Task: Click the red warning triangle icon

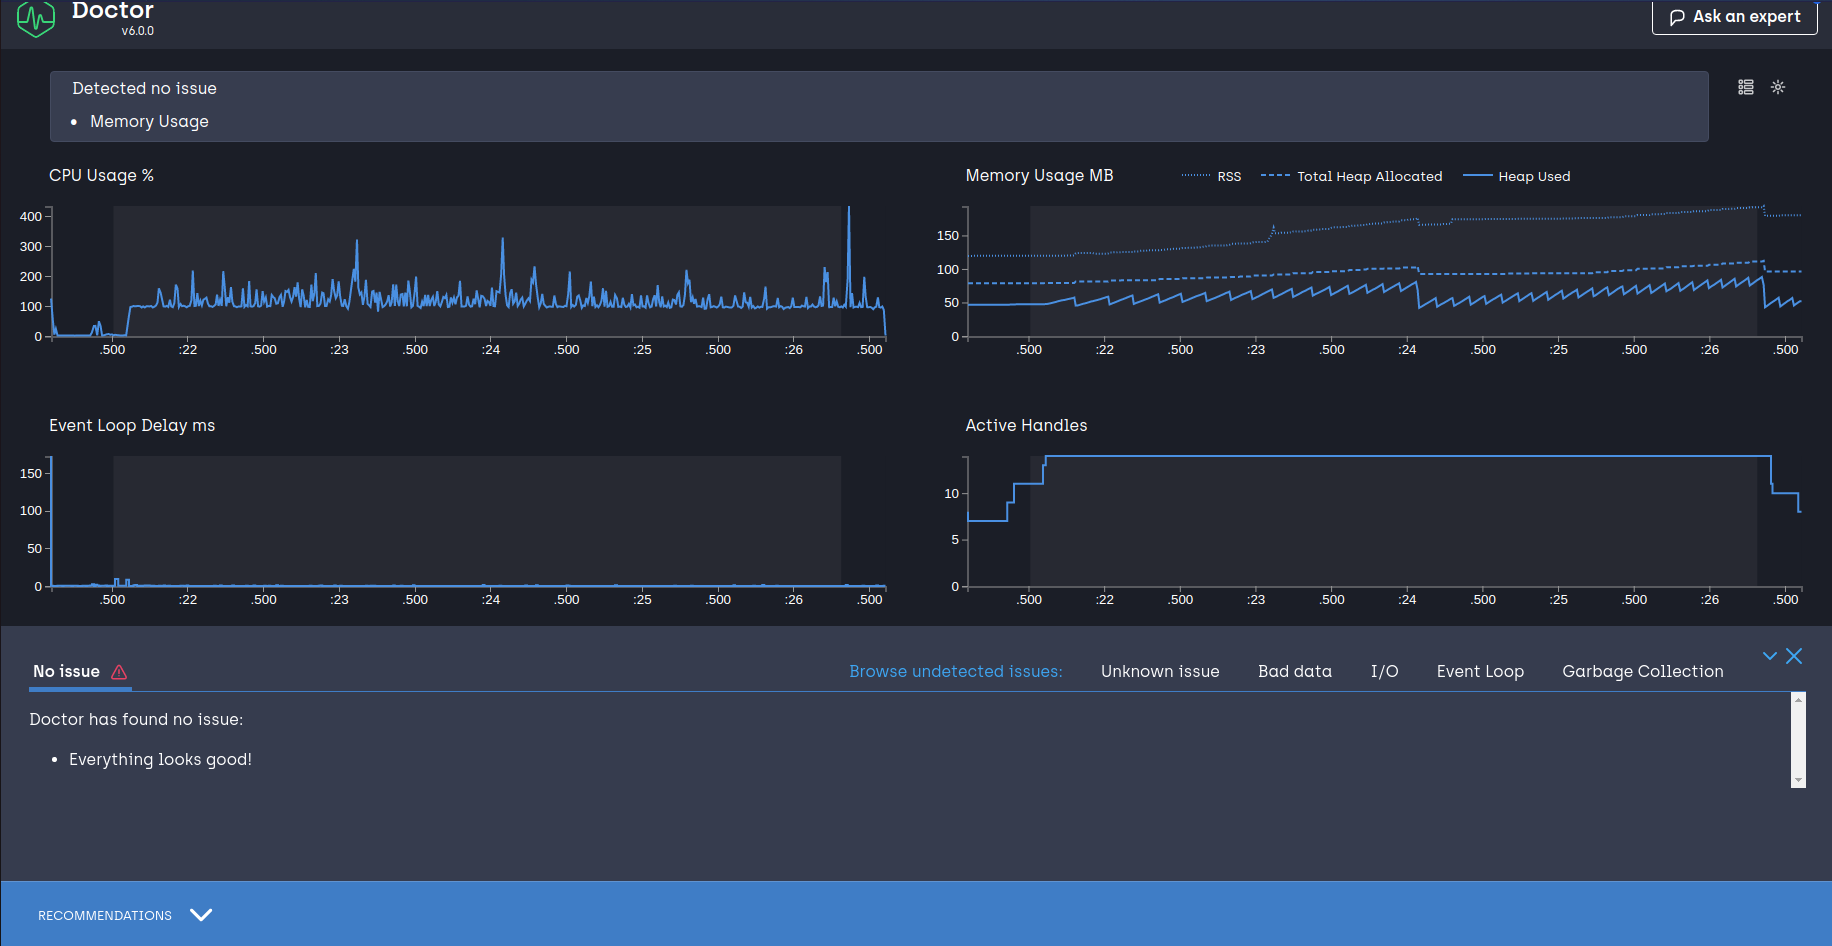Action: (x=119, y=672)
